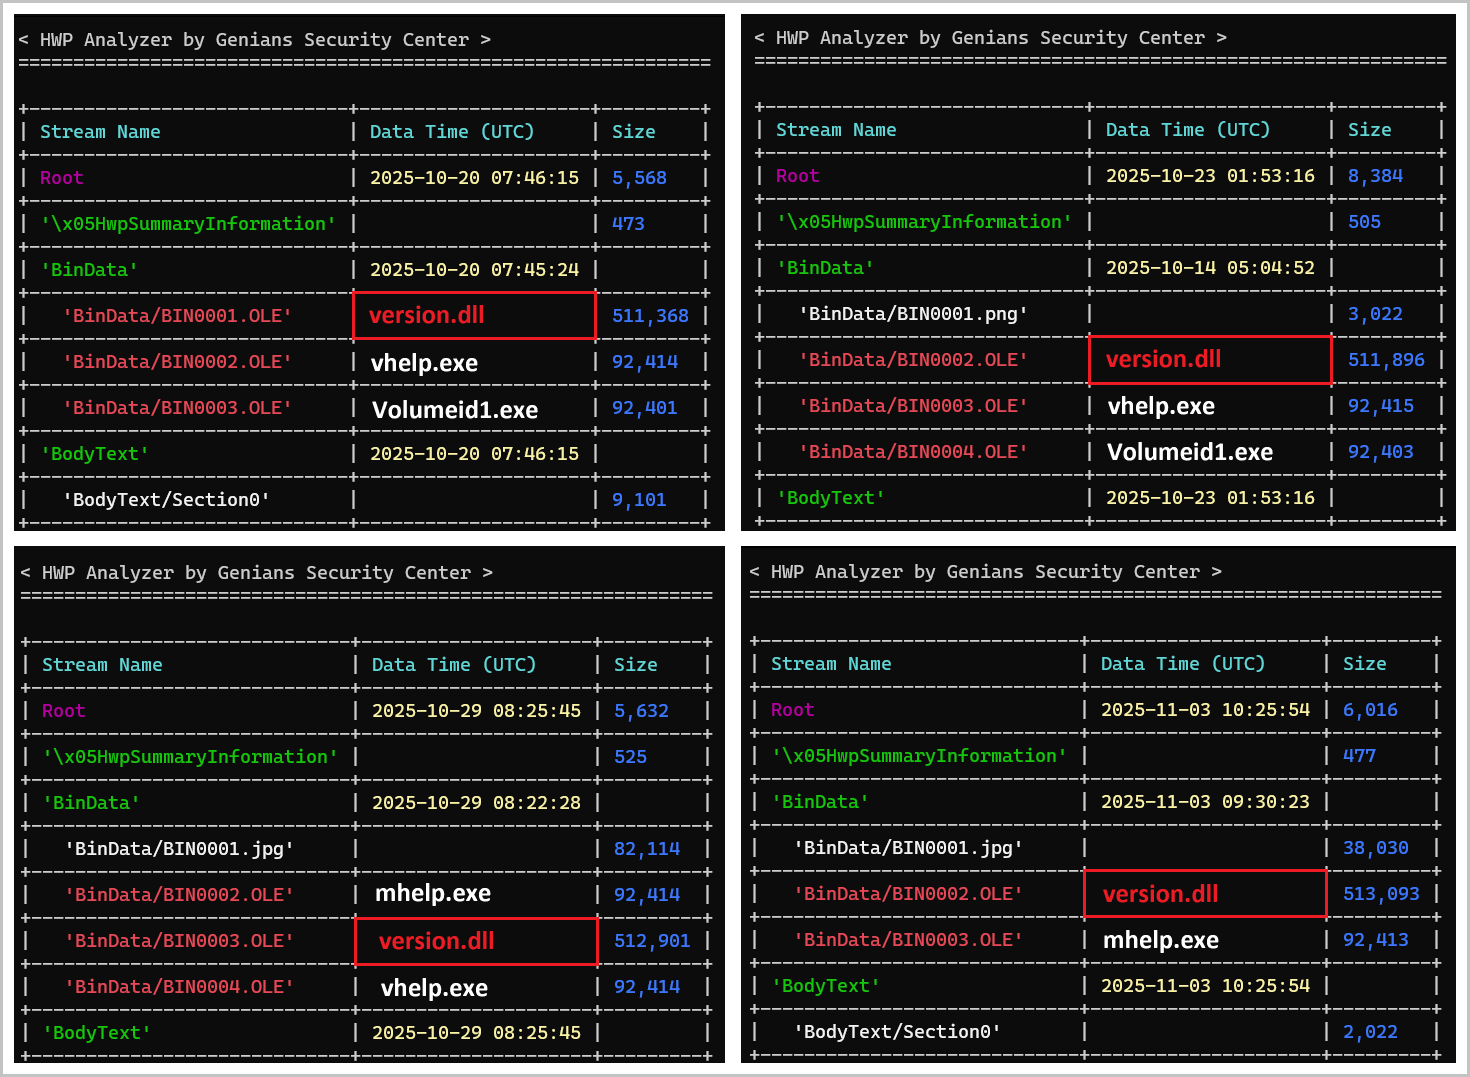Screen dimensions: 1470x1077
Task: Click the Volumeid1.exe label beside size 92,401
Action: point(455,410)
